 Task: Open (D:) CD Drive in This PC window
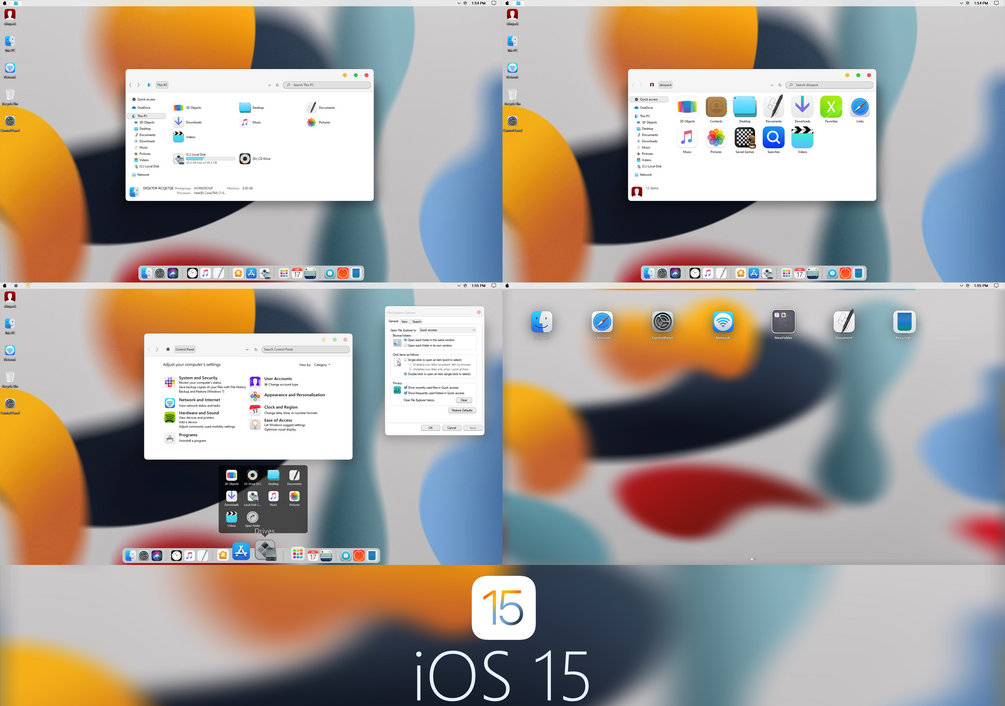point(255,158)
